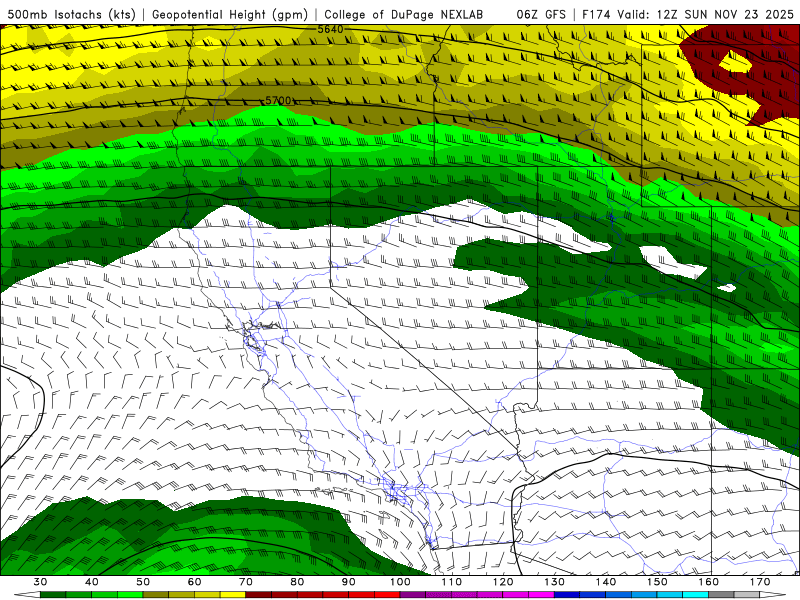Click the 'Geopotential Height (gpm)' header text
Viewport: 800px width, 600px height.
230,14
